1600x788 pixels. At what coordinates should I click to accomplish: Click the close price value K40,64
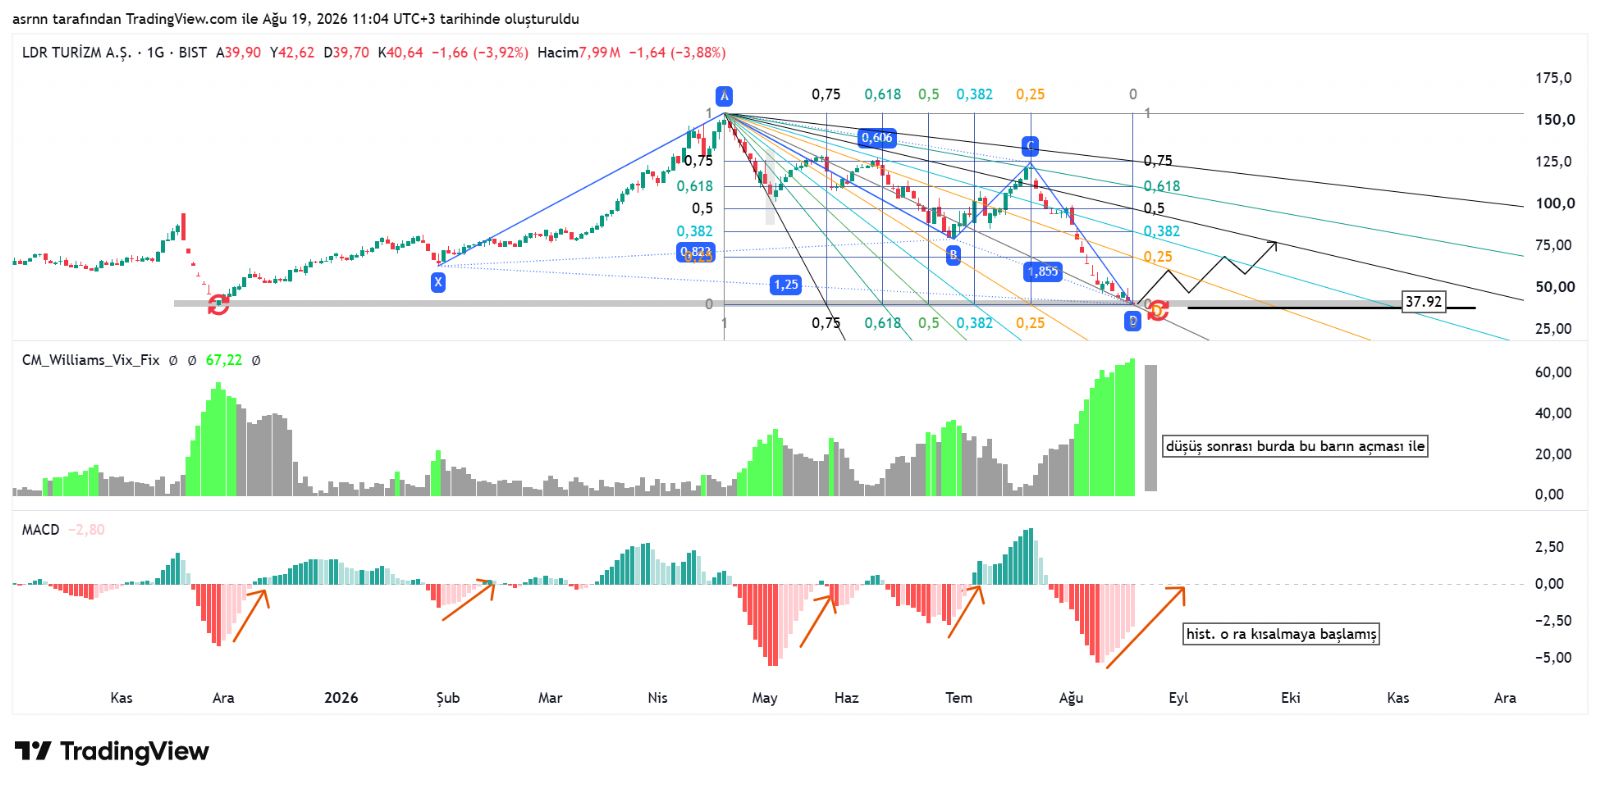pyautogui.click(x=400, y=52)
